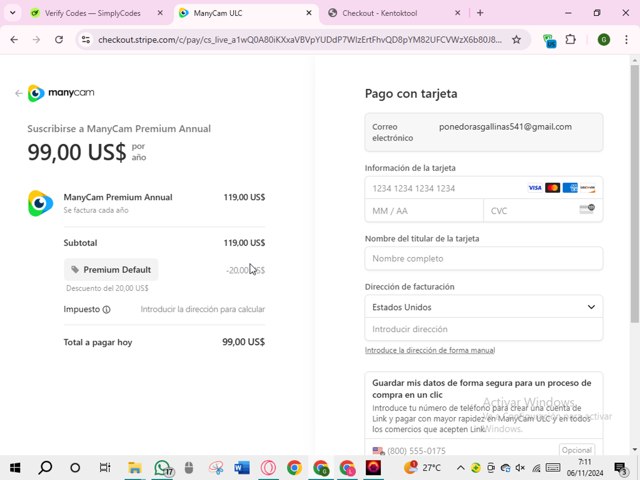Click the Discover card icon
This screenshot has width=640, height=480.
pyautogui.click(x=587, y=188)
